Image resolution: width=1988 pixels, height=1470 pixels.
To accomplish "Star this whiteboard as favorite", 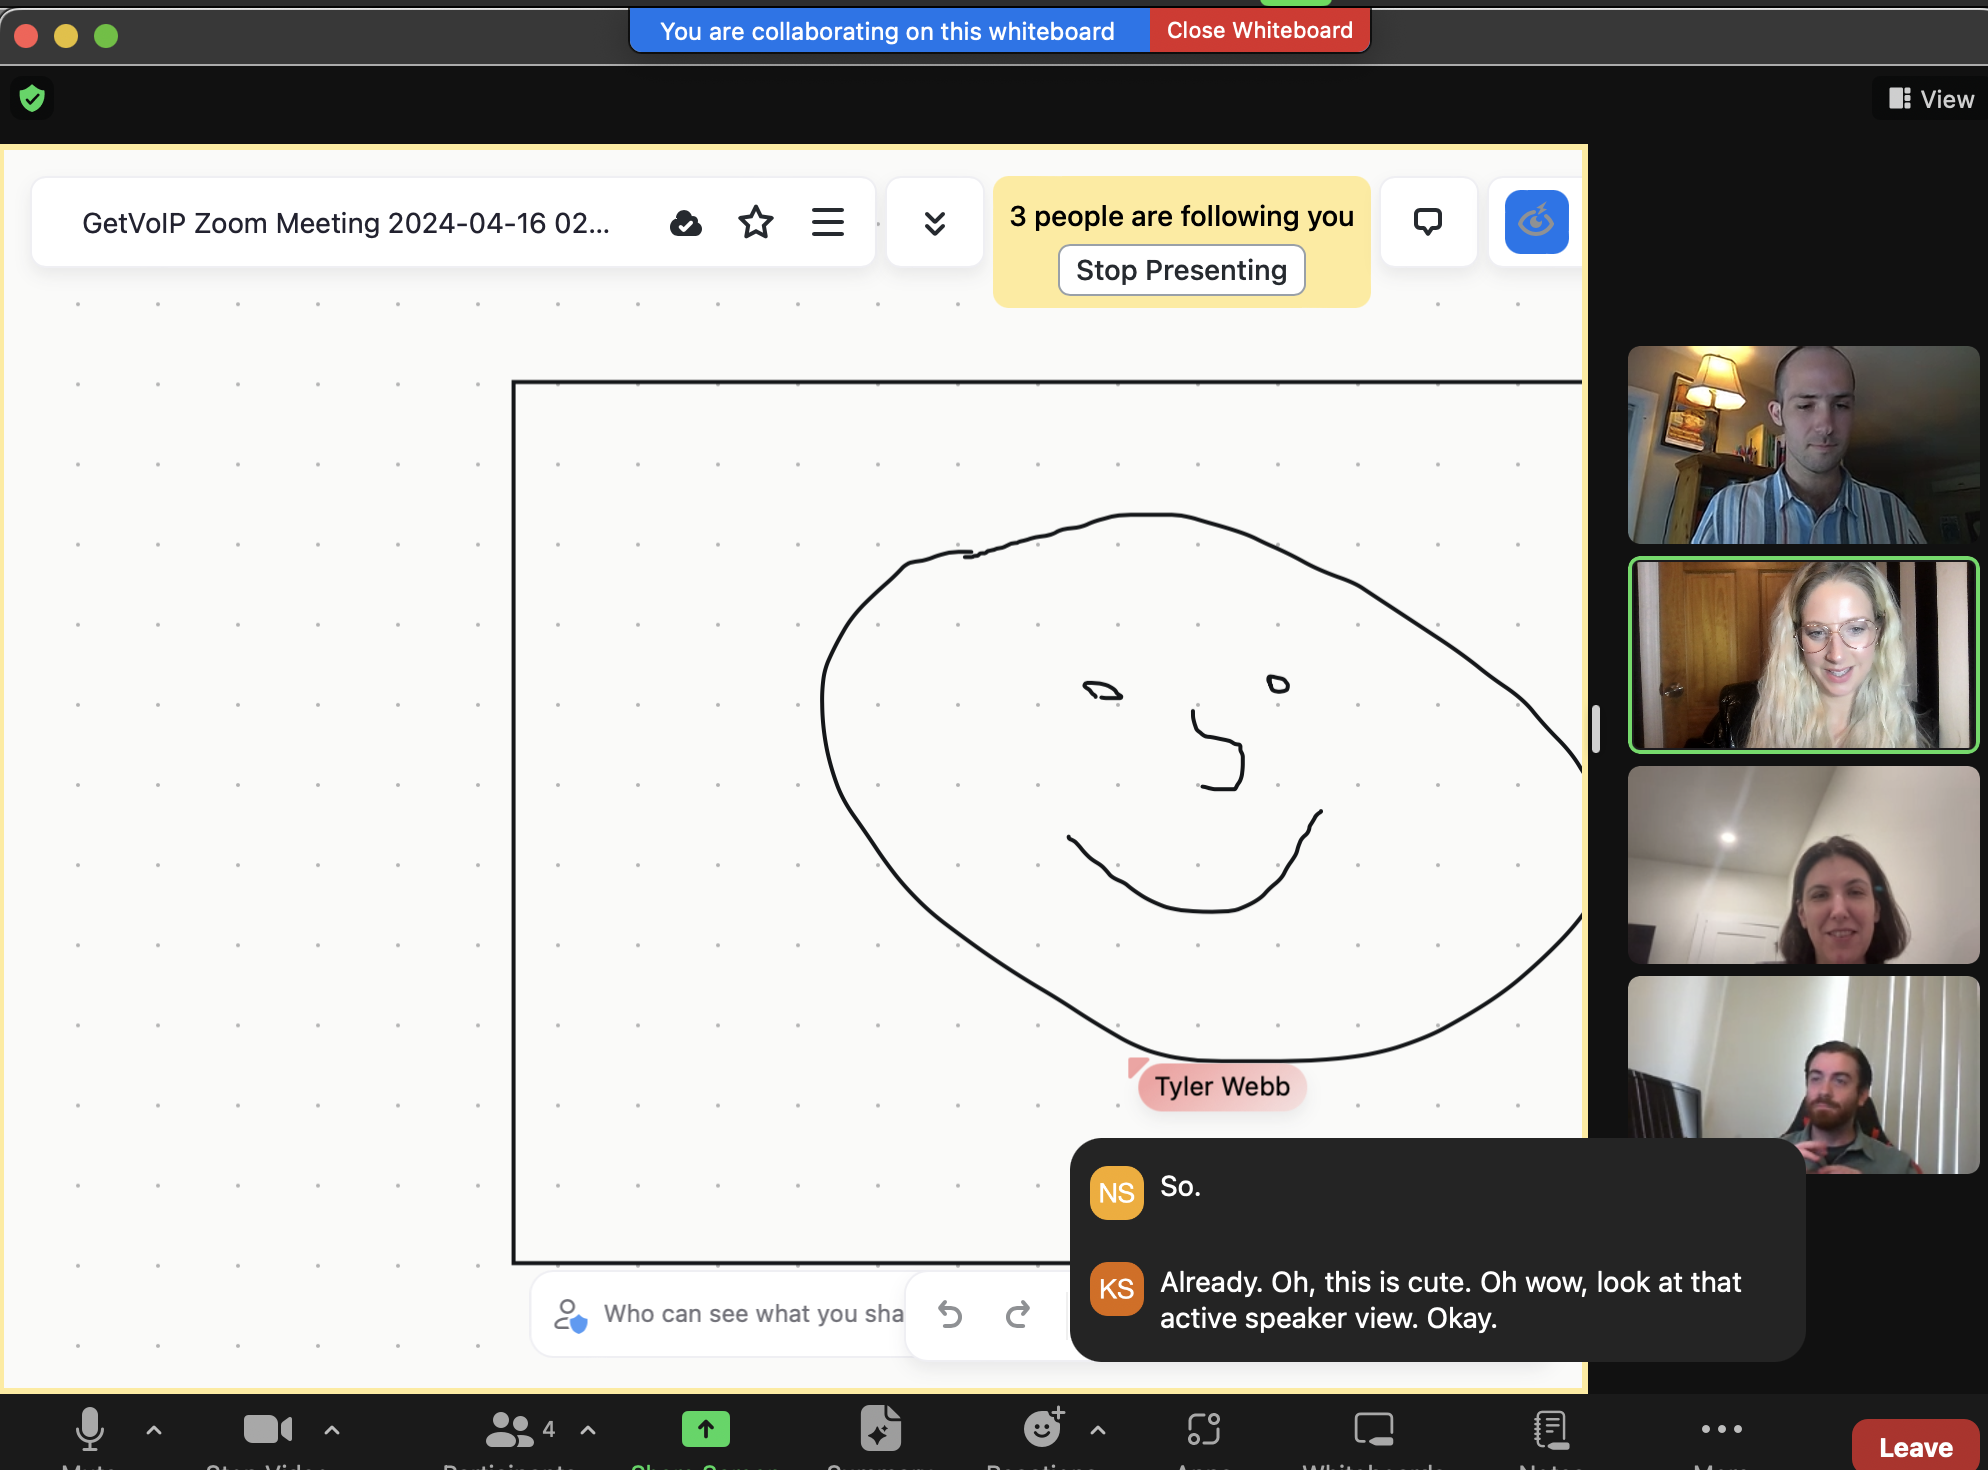I will tap(756, 222).
